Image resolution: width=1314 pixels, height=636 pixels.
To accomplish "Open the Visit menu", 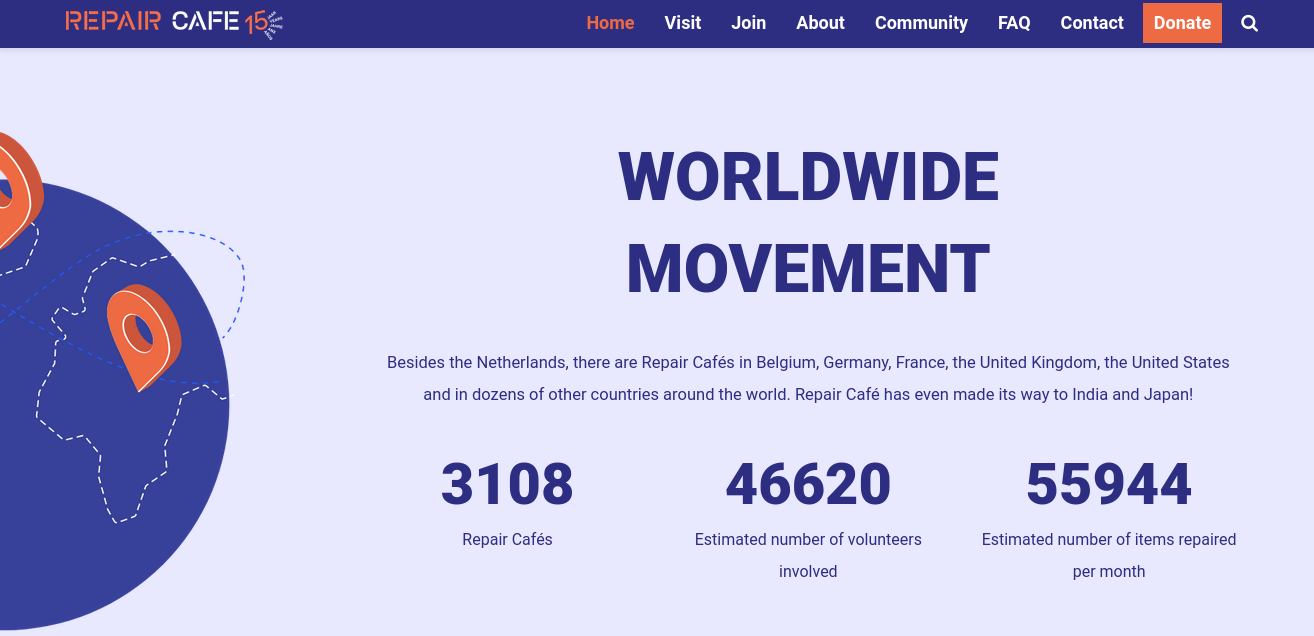I will (683, 23).
